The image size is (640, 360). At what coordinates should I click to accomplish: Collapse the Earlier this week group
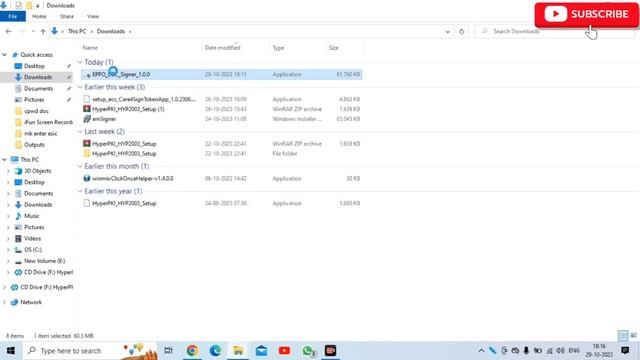[x=80, y=87]
